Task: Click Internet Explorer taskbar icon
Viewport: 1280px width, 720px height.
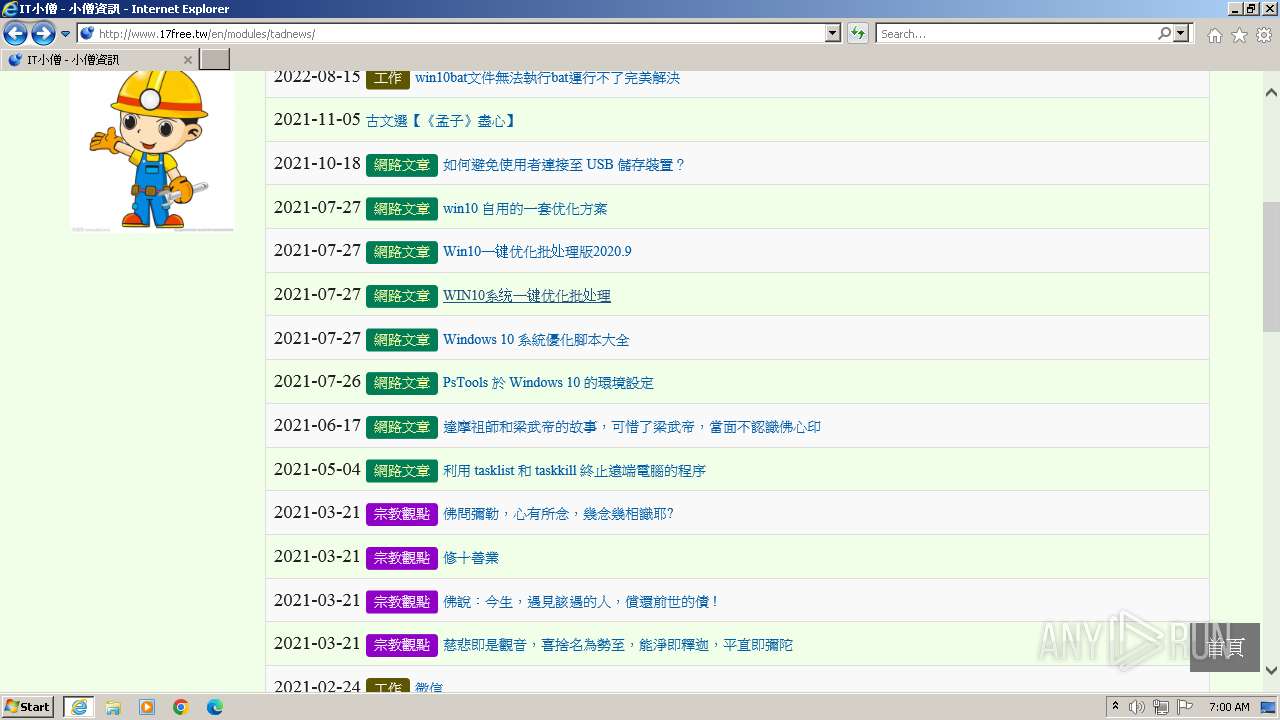Action: [x=79, y=707]
